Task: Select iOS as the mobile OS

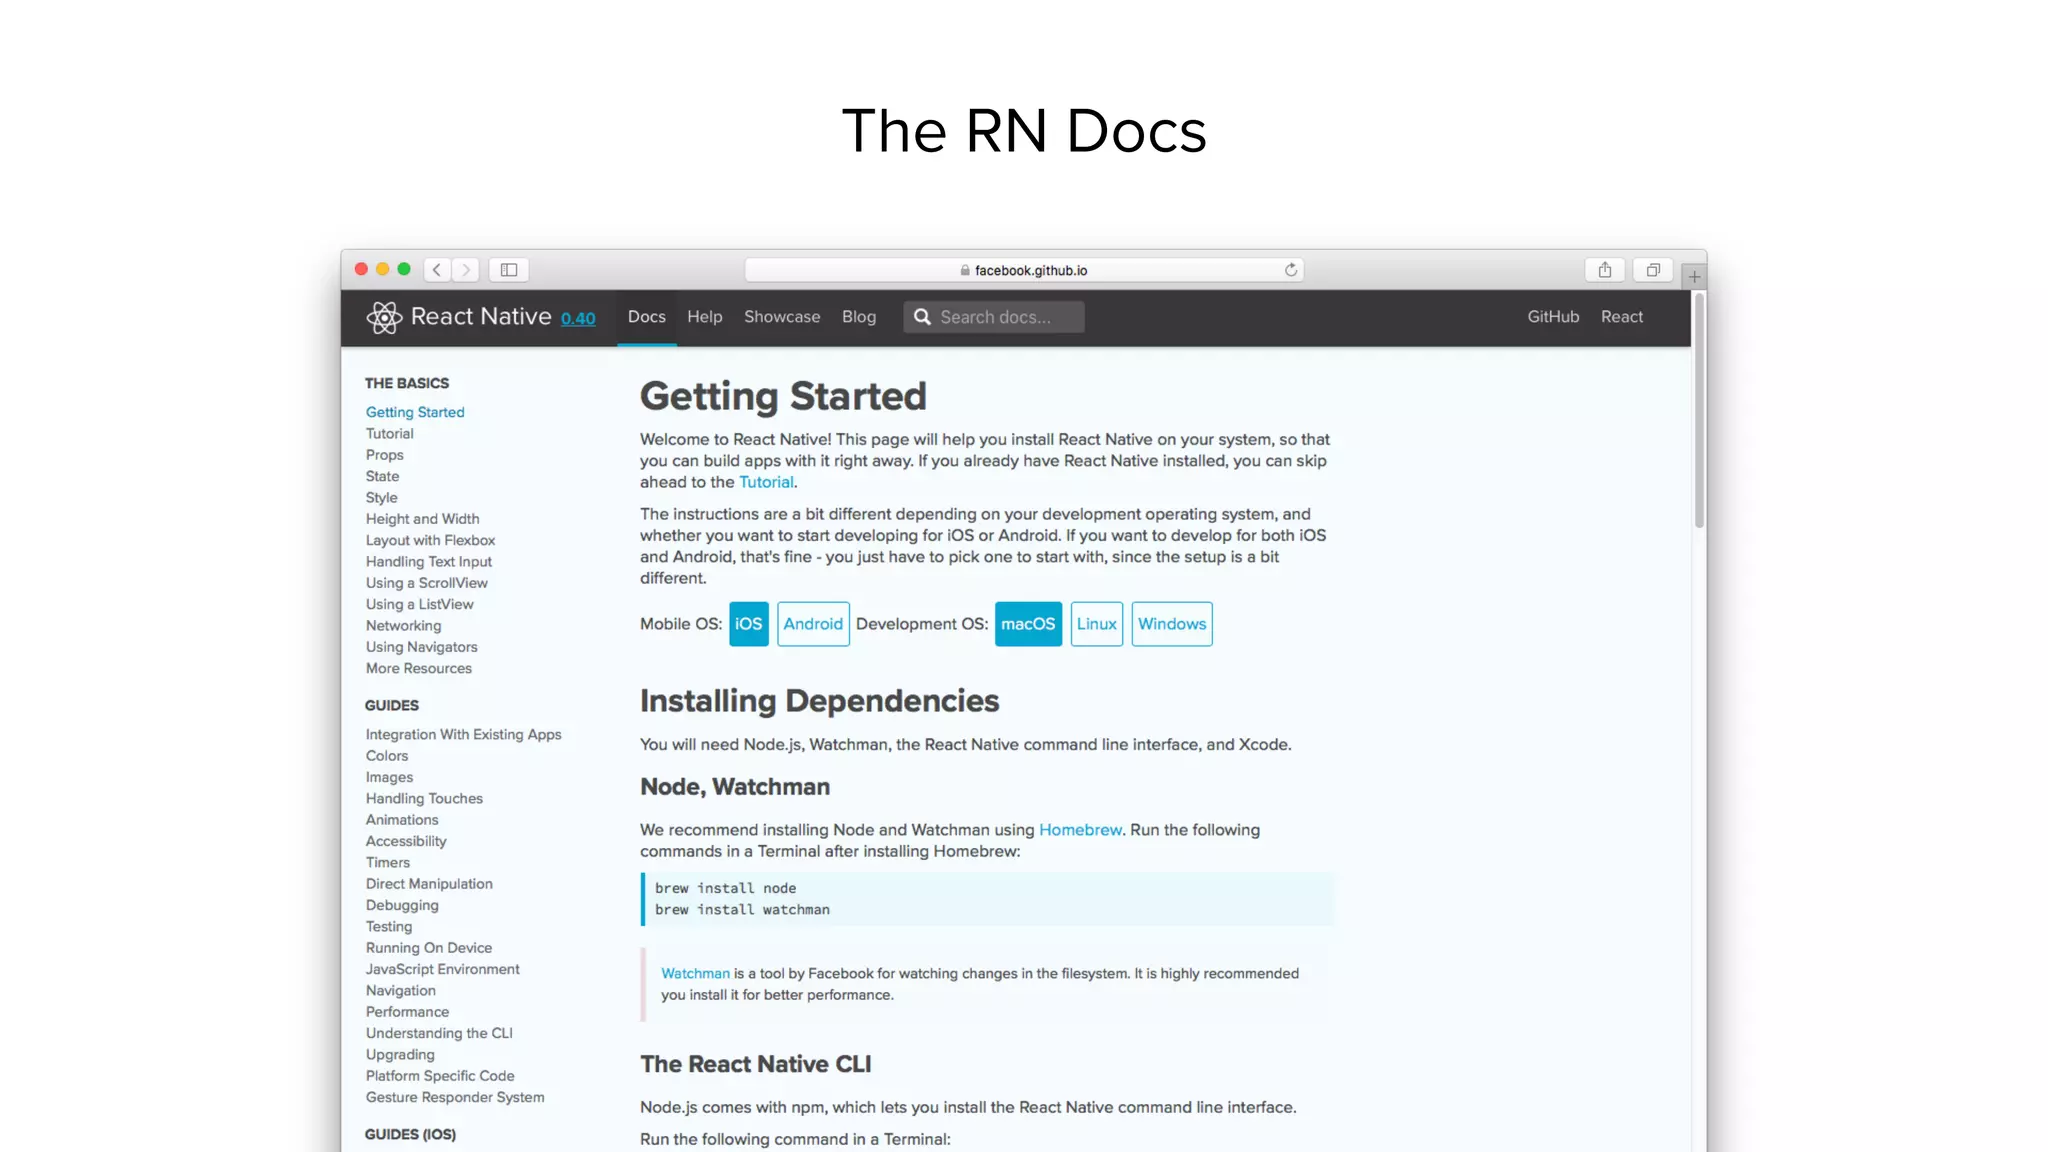Action: pyautogui.click(x=749, y=624)
